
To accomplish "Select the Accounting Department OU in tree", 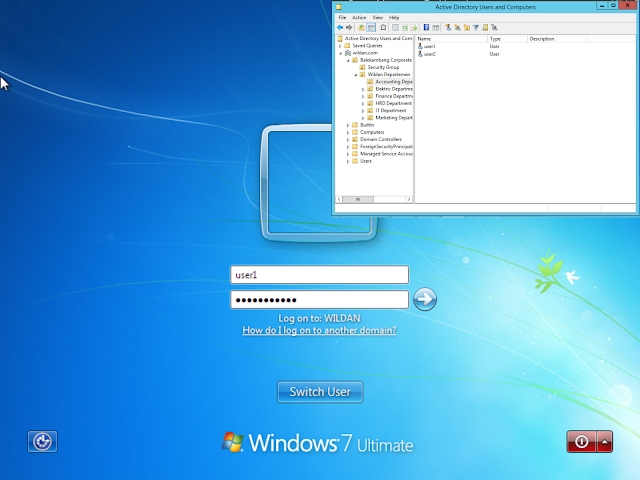I will (393, 82).
